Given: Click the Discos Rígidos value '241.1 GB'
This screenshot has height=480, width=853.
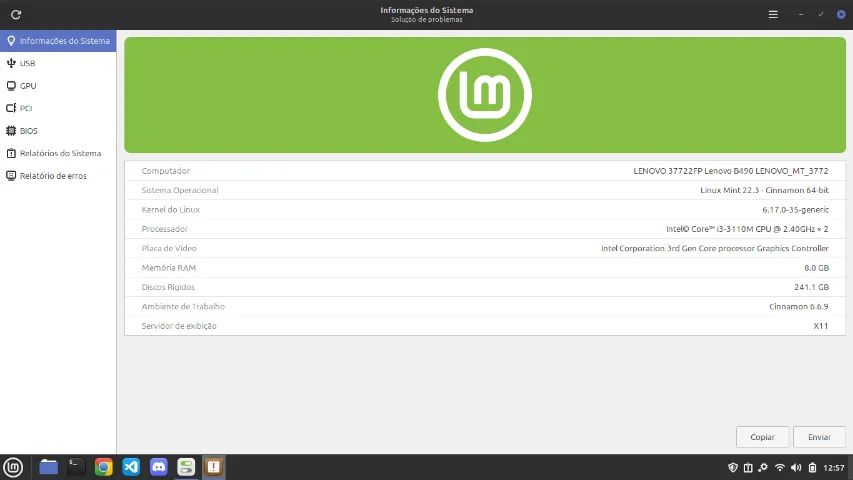Looking at the screenshot, I should [811, 287].
